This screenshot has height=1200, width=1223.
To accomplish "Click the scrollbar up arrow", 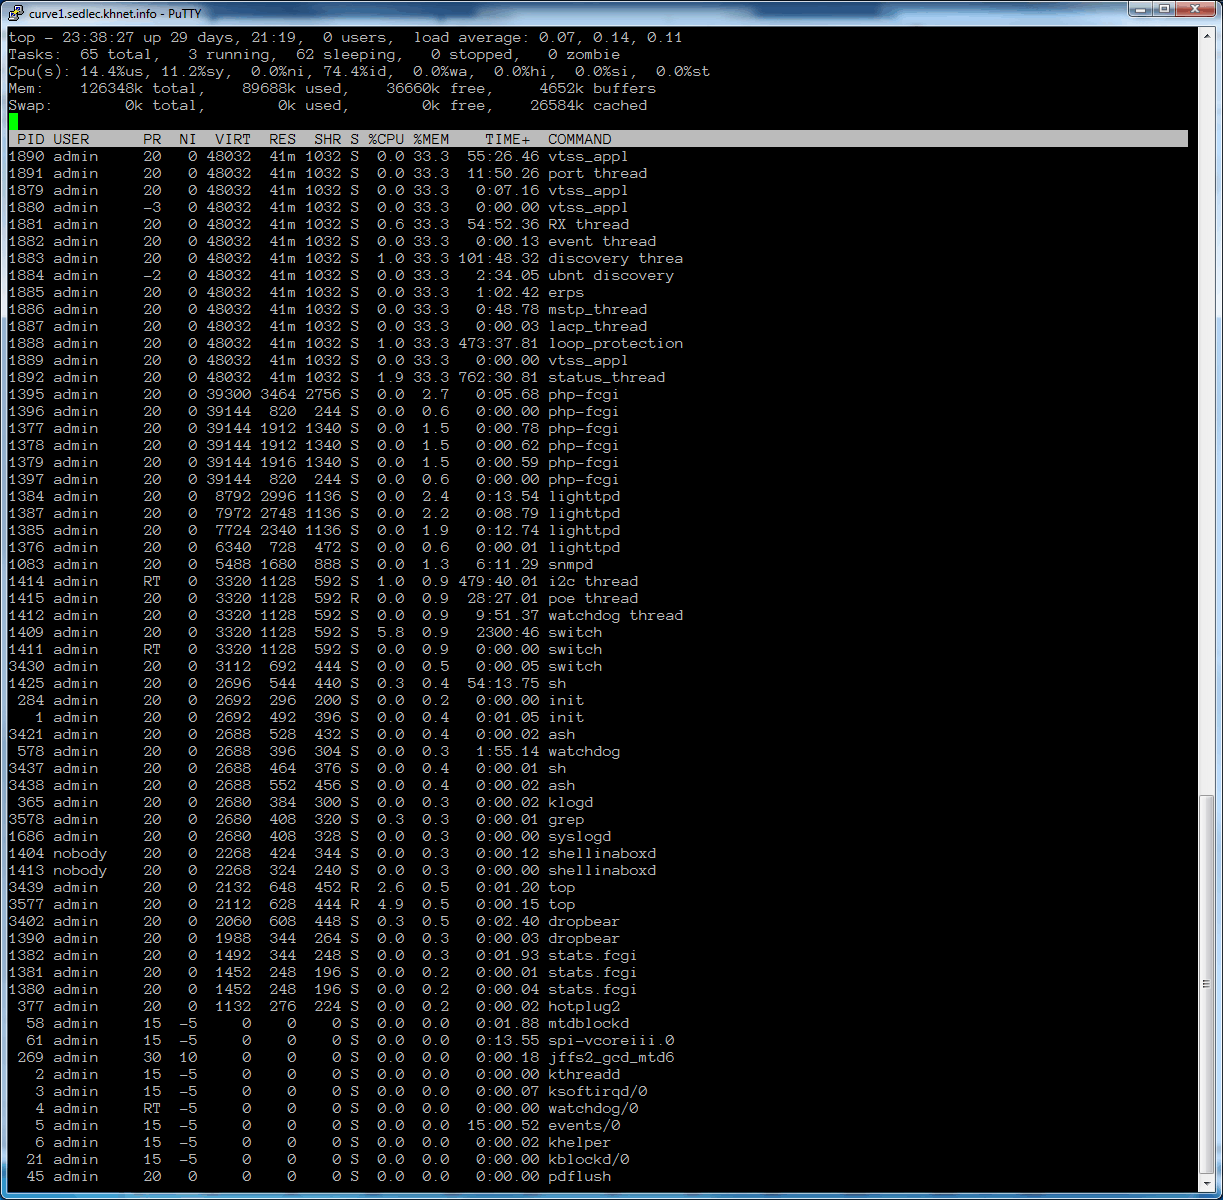I will tap(1206, 36).
